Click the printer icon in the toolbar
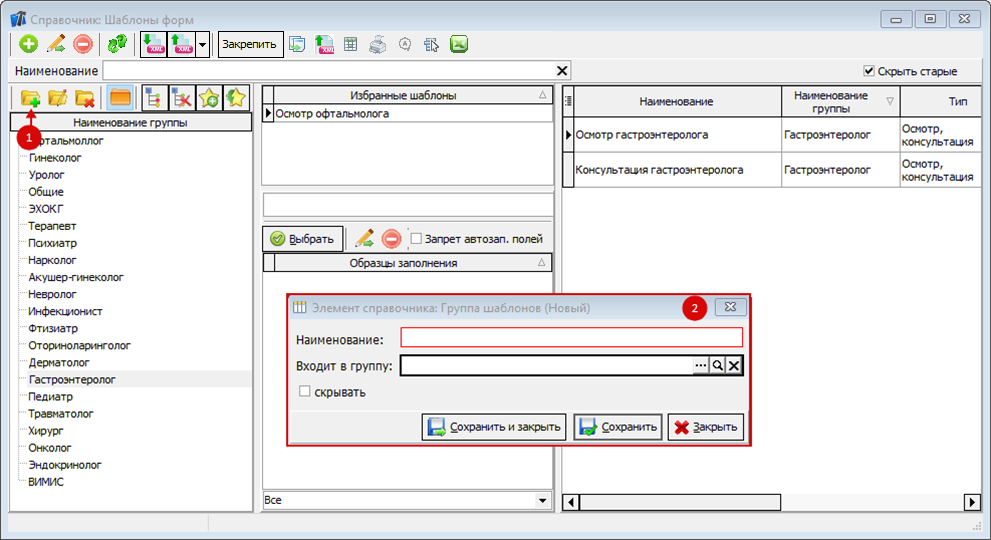The image size is (991, 540). click(378, 44)
